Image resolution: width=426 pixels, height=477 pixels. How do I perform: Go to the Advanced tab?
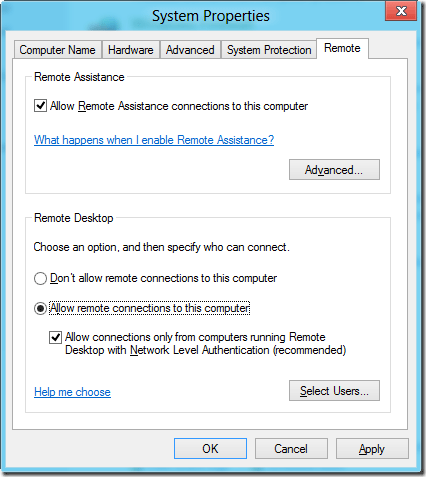tap(190, 50)
